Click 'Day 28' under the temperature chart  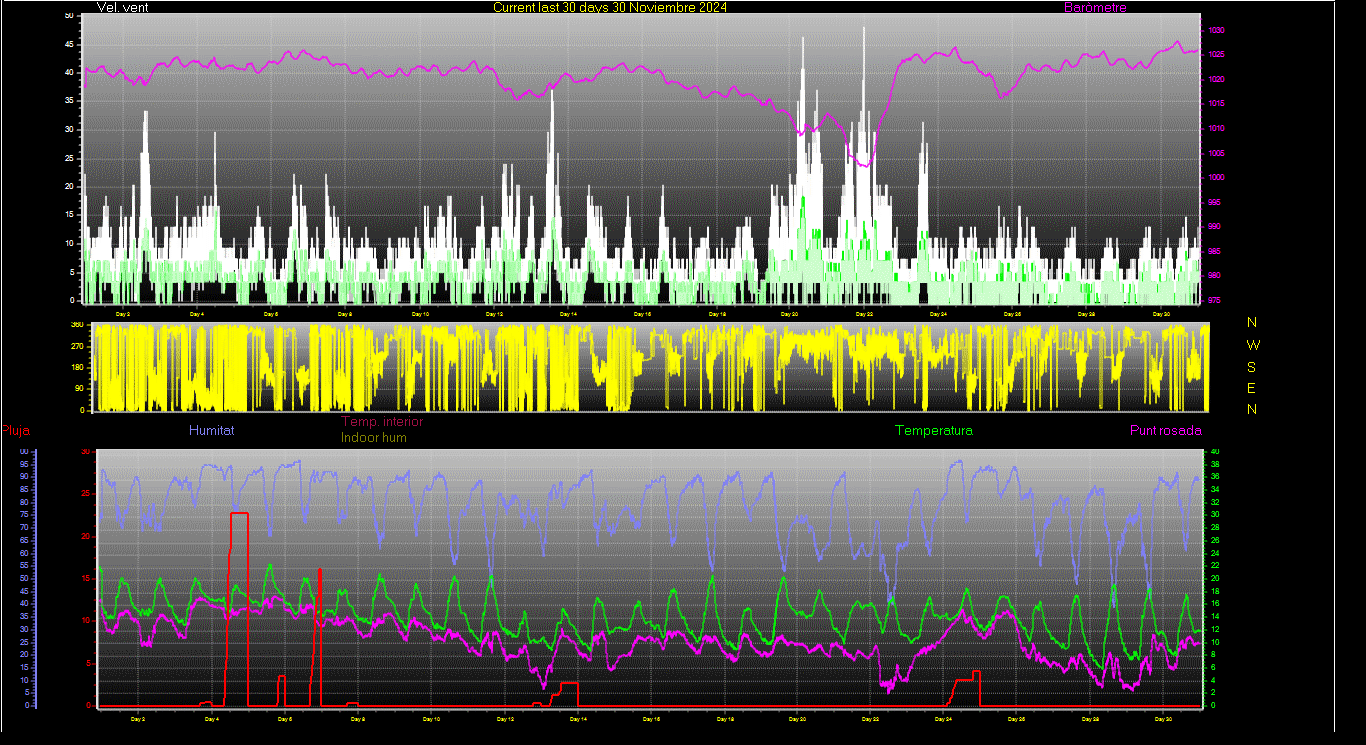point(1090,718)
